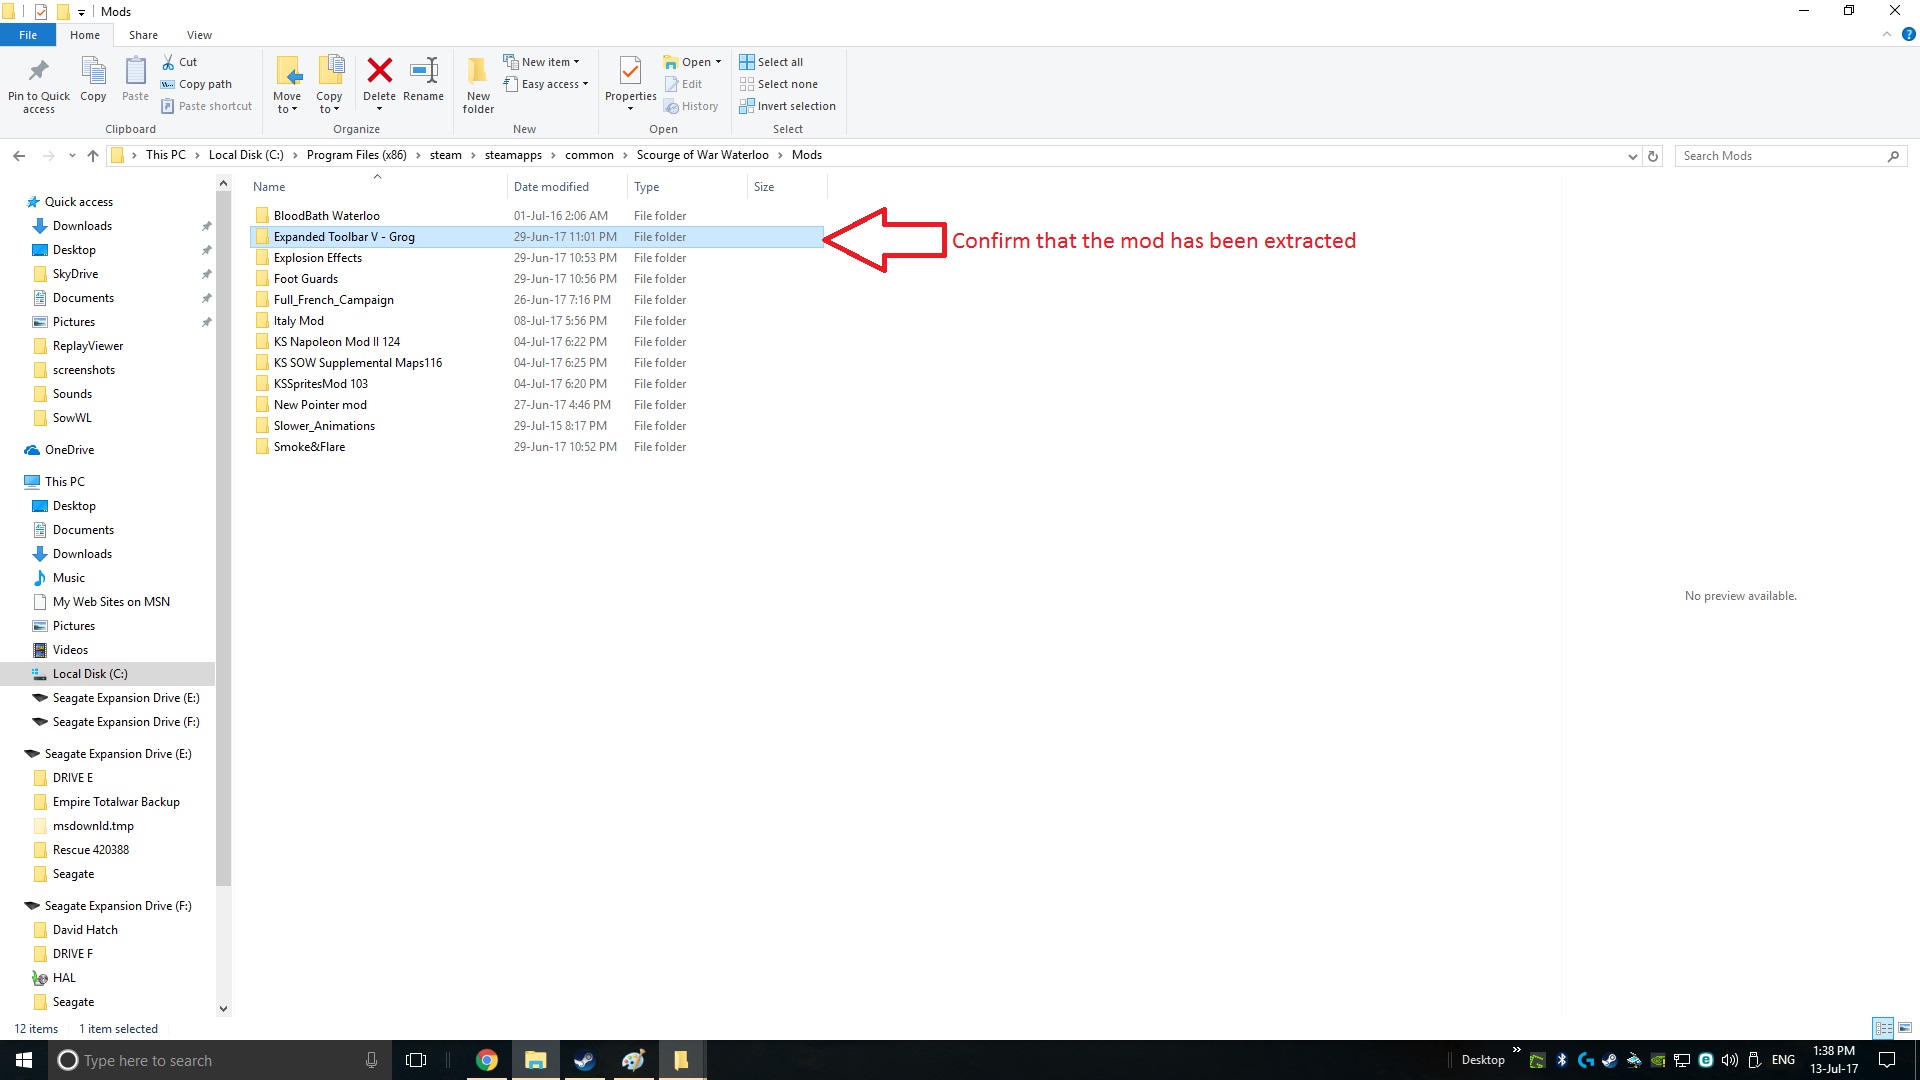Viewport: 1920px width, 1080px height.
Task: Select the Italy Mod folder
Action: tap(299, 321)
